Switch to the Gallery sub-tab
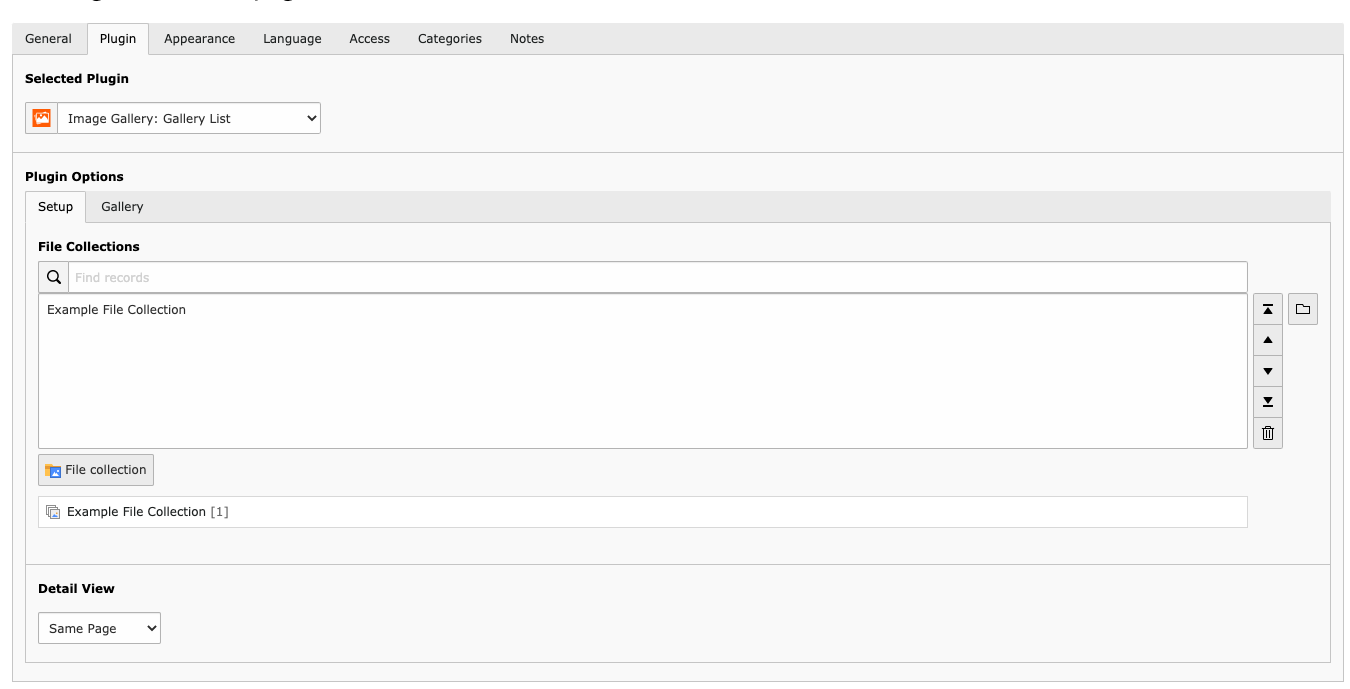Screen dimensions: 1350x689 122,207
